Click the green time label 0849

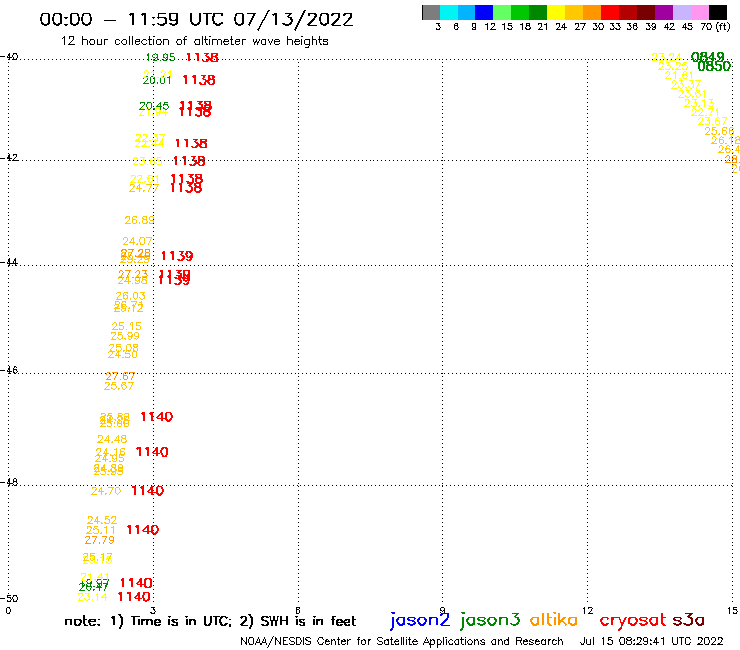point(707,57)
